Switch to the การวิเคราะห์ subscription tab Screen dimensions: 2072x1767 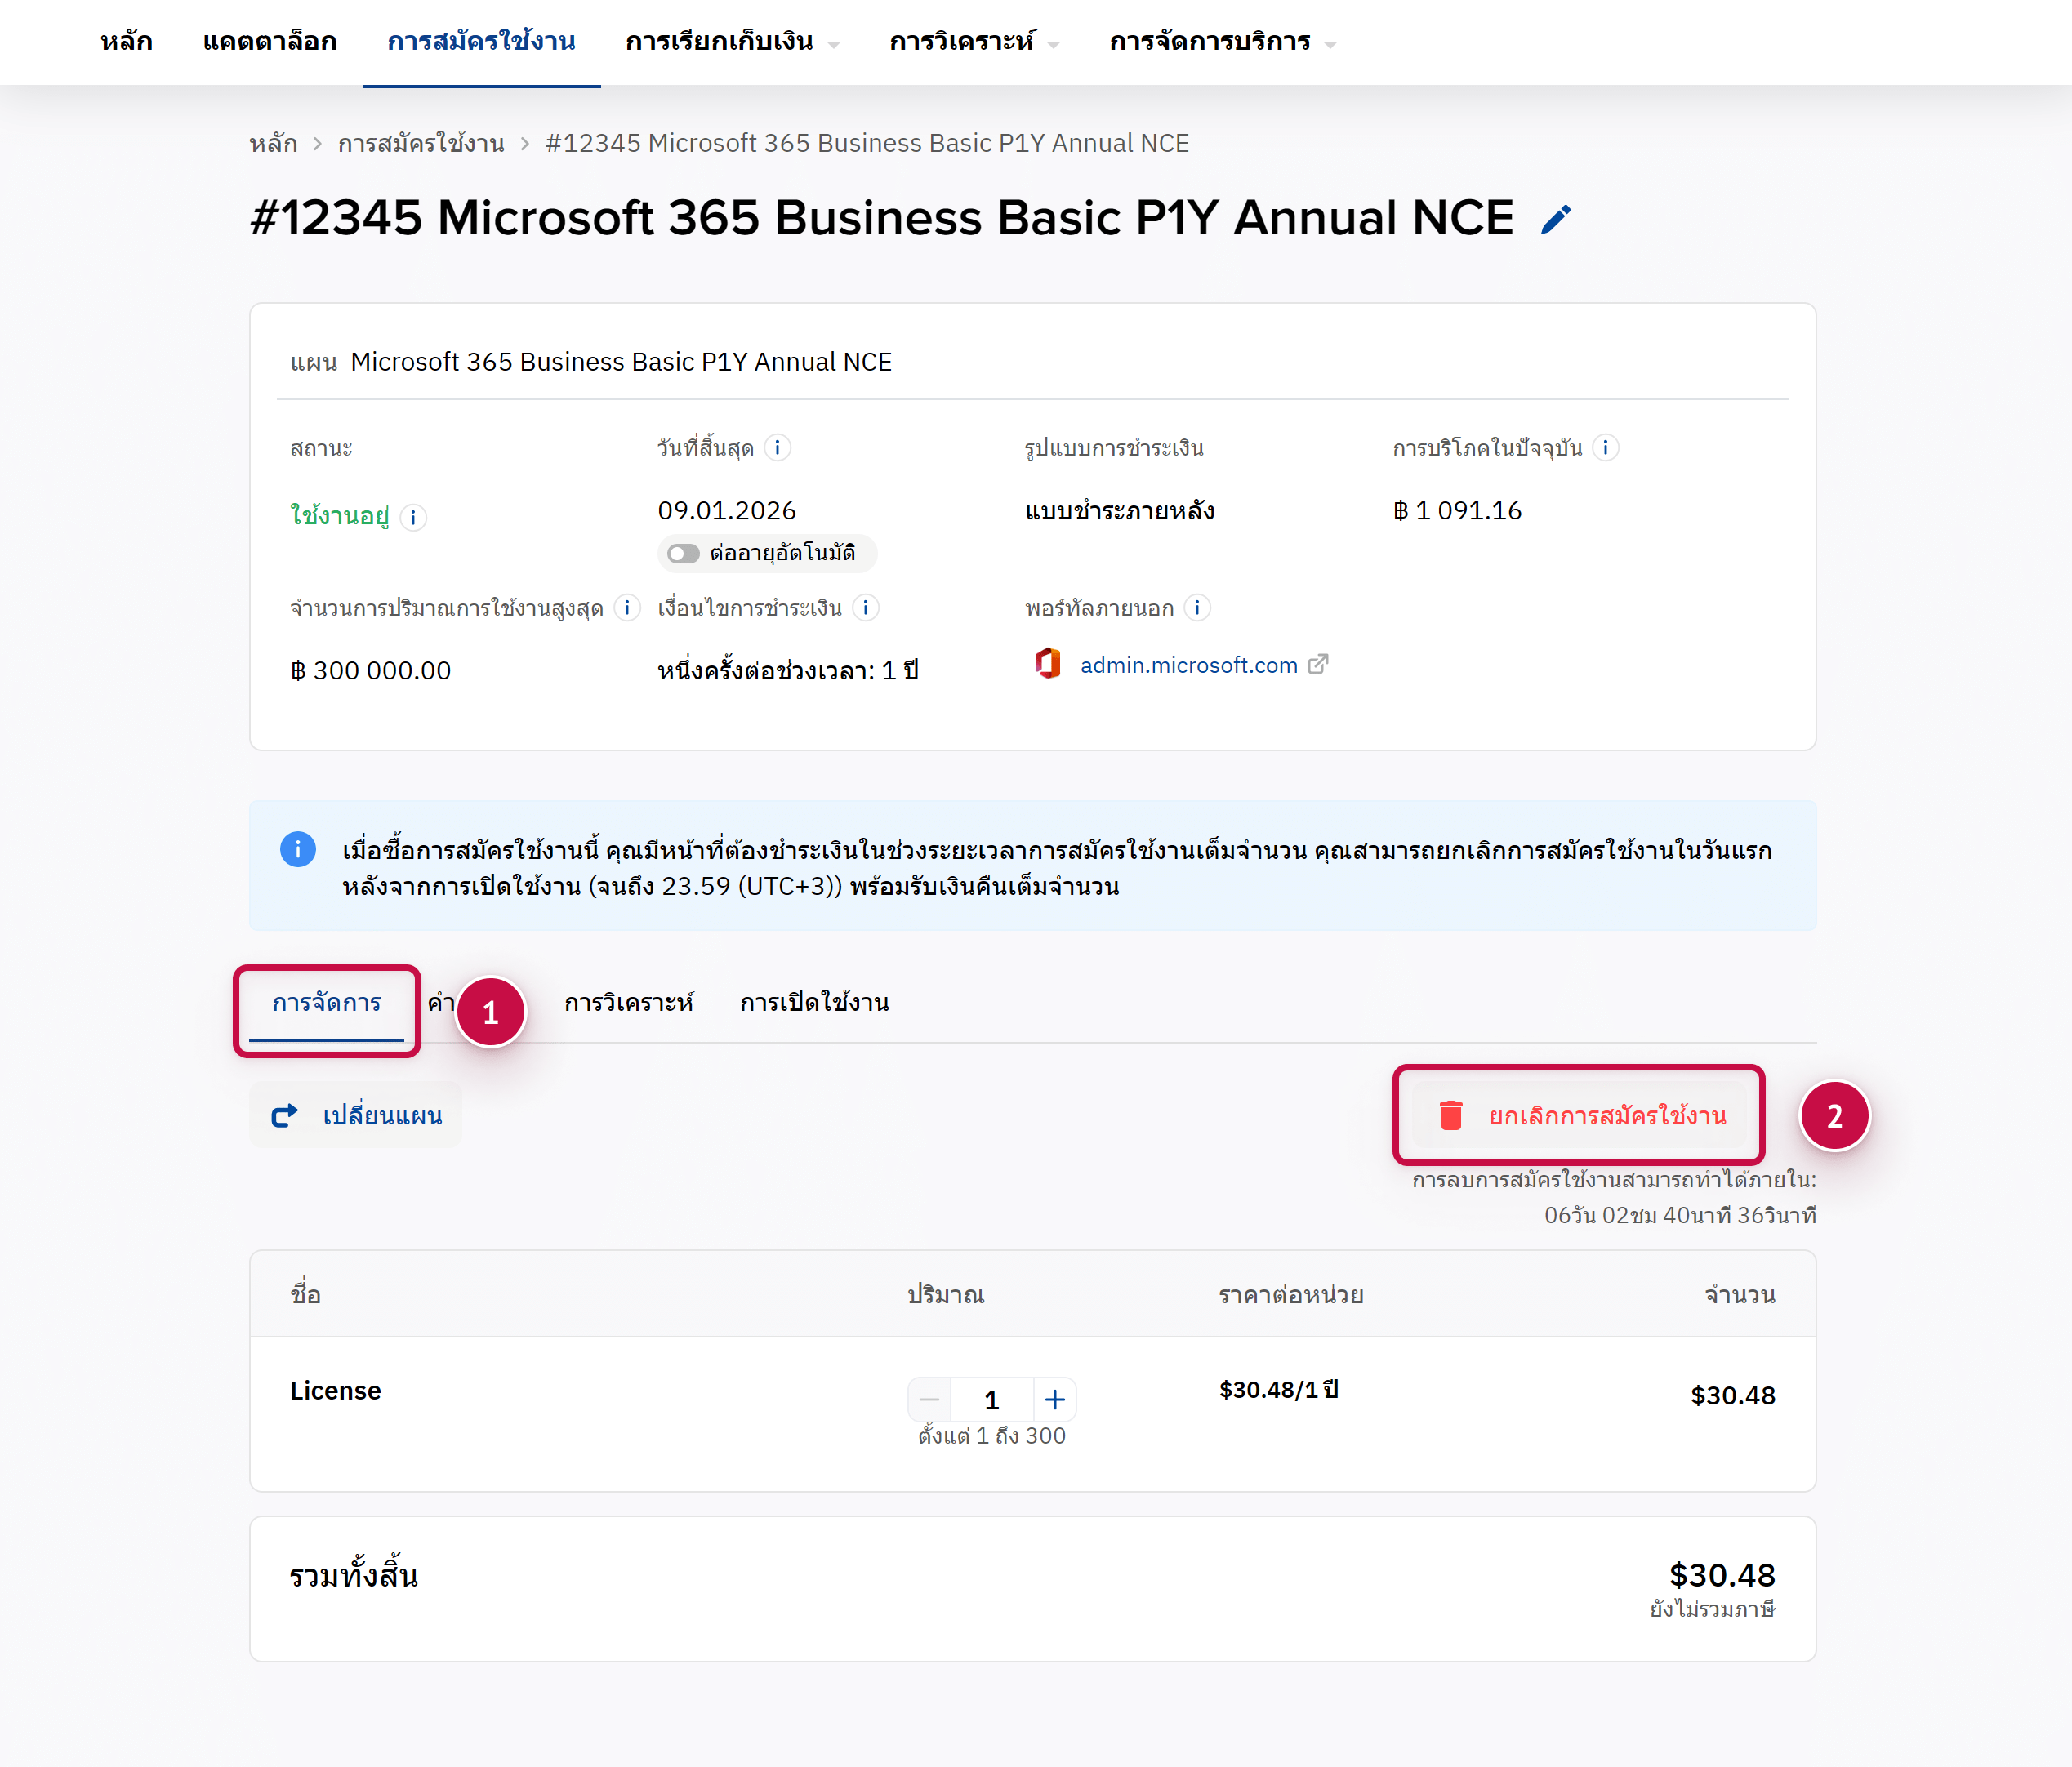pyautogui.click(x=628, y=1003)
